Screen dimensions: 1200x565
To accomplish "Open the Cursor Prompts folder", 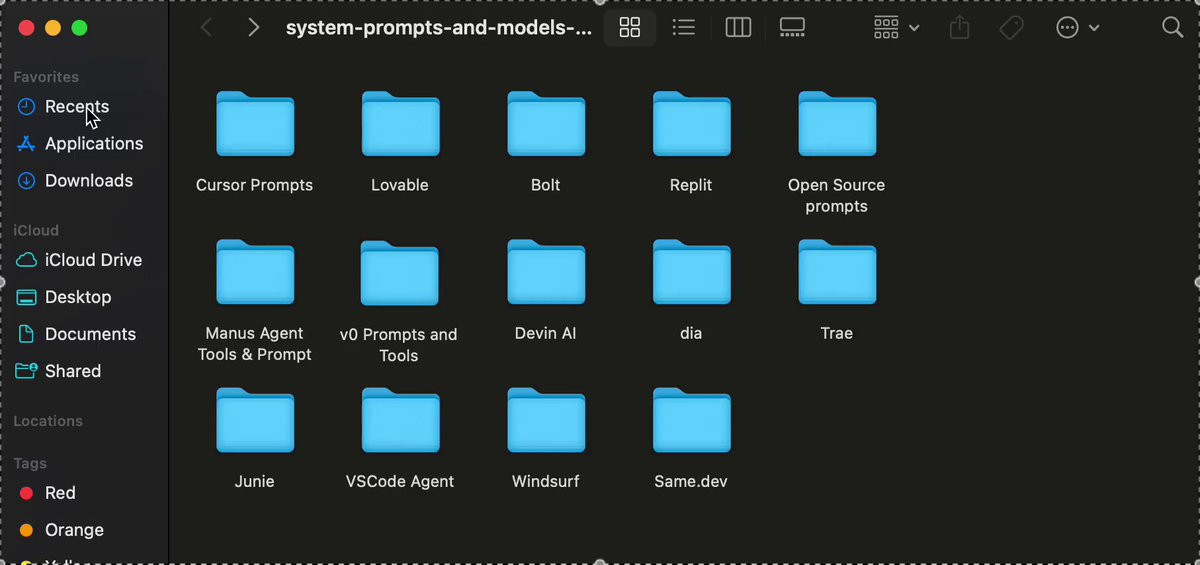I will pyautogui.click(x=255, y=124).
